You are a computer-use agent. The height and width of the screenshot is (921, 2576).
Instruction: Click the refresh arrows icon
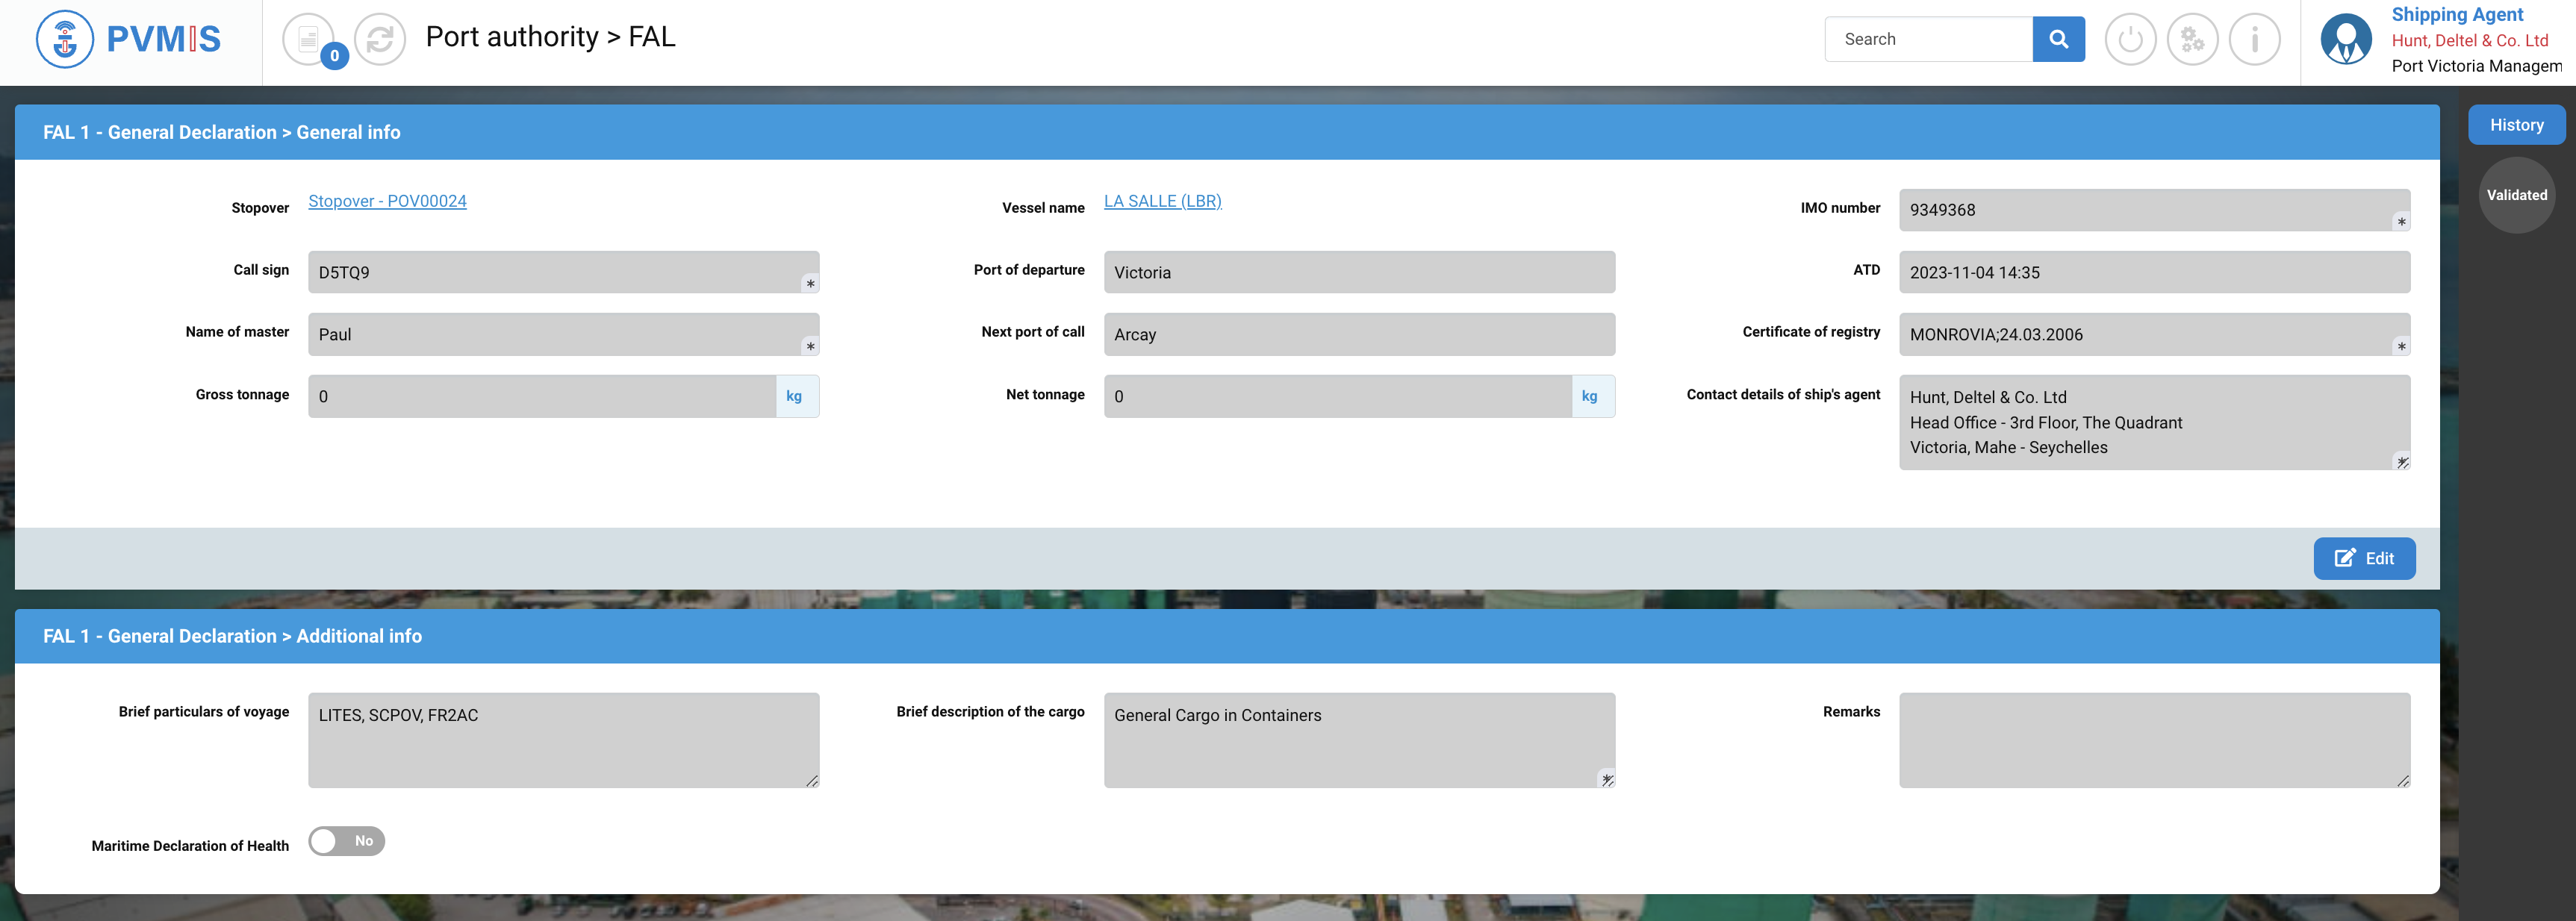tap(380, 39)
